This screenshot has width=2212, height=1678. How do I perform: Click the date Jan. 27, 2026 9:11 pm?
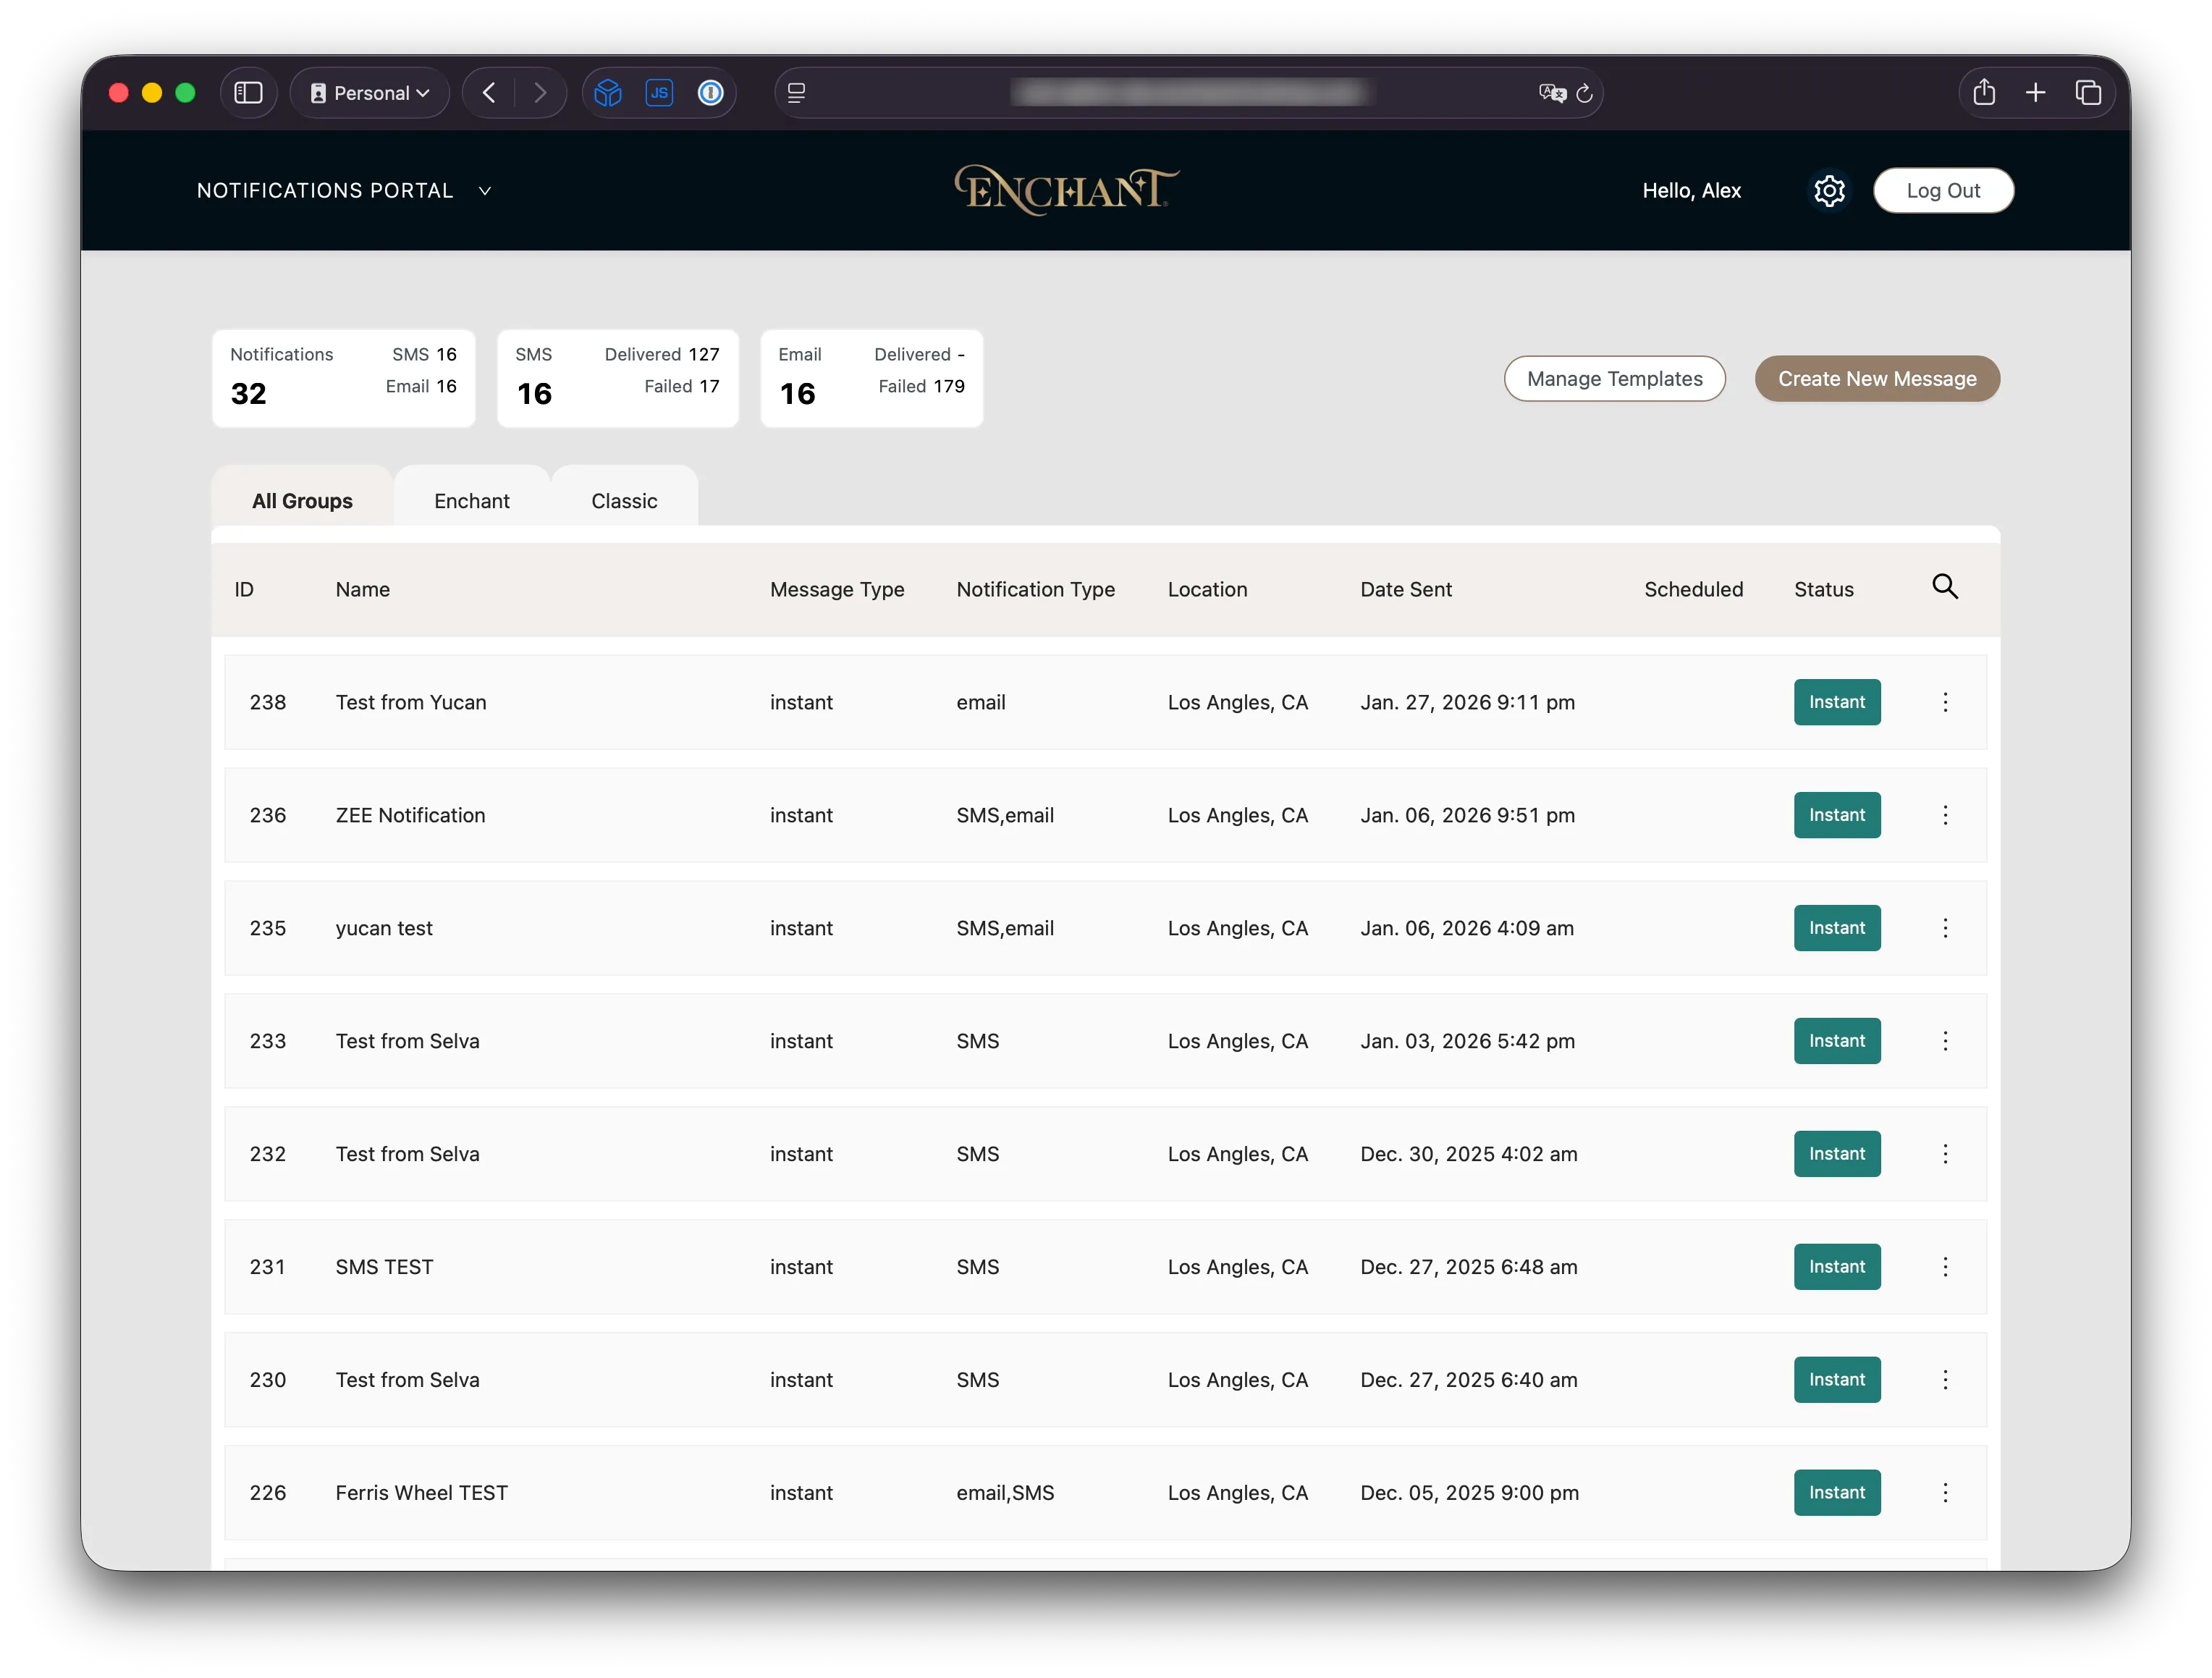click(x=1467, y=702)
